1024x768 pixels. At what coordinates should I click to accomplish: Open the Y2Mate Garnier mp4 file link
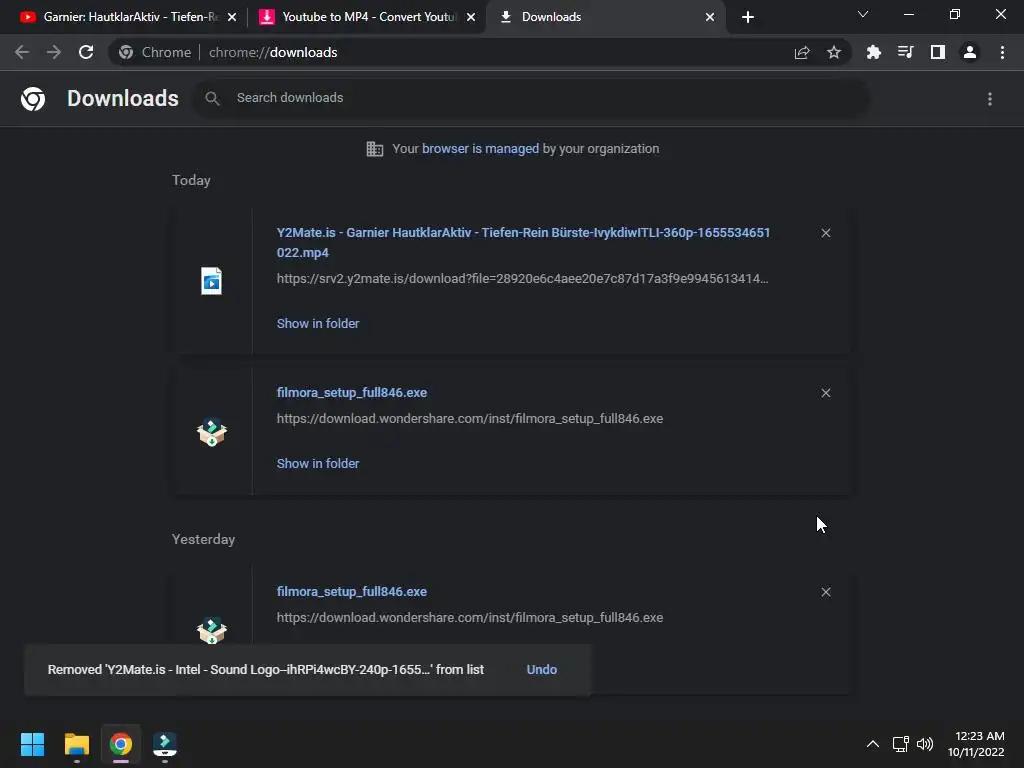pyautogui.click(x=523, y=242)
